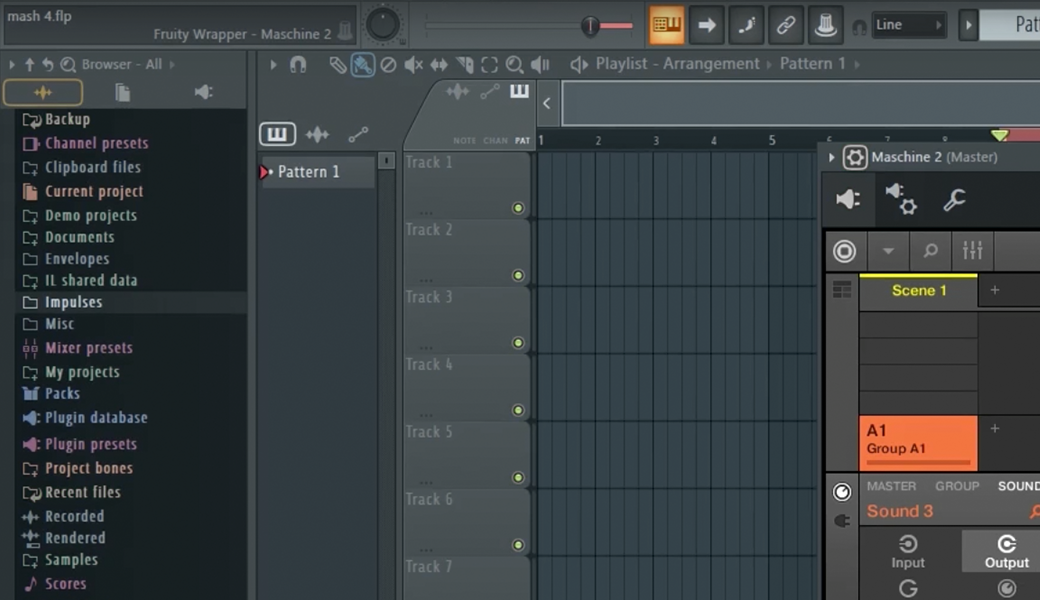Image resolution: width=1040 pixels, height=600 pixels.
Task: Switch to the MASTER tab in Maschine
Action: click(x=891, y=486)
